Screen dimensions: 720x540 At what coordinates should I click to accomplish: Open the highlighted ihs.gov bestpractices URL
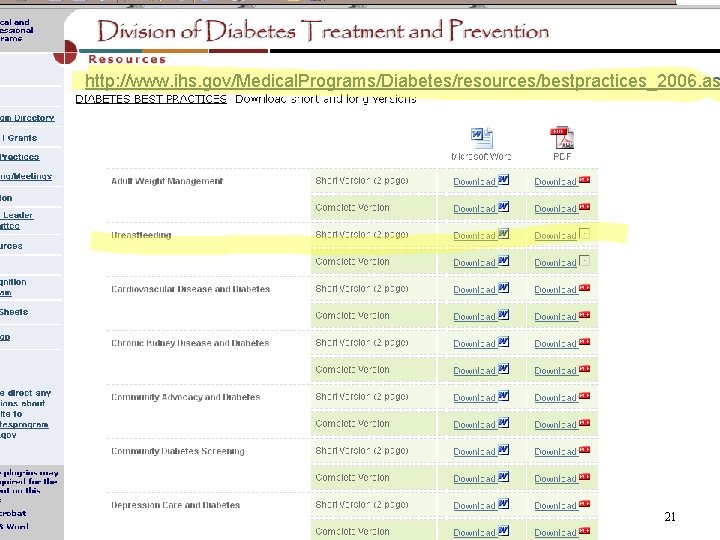click(402, 81)
